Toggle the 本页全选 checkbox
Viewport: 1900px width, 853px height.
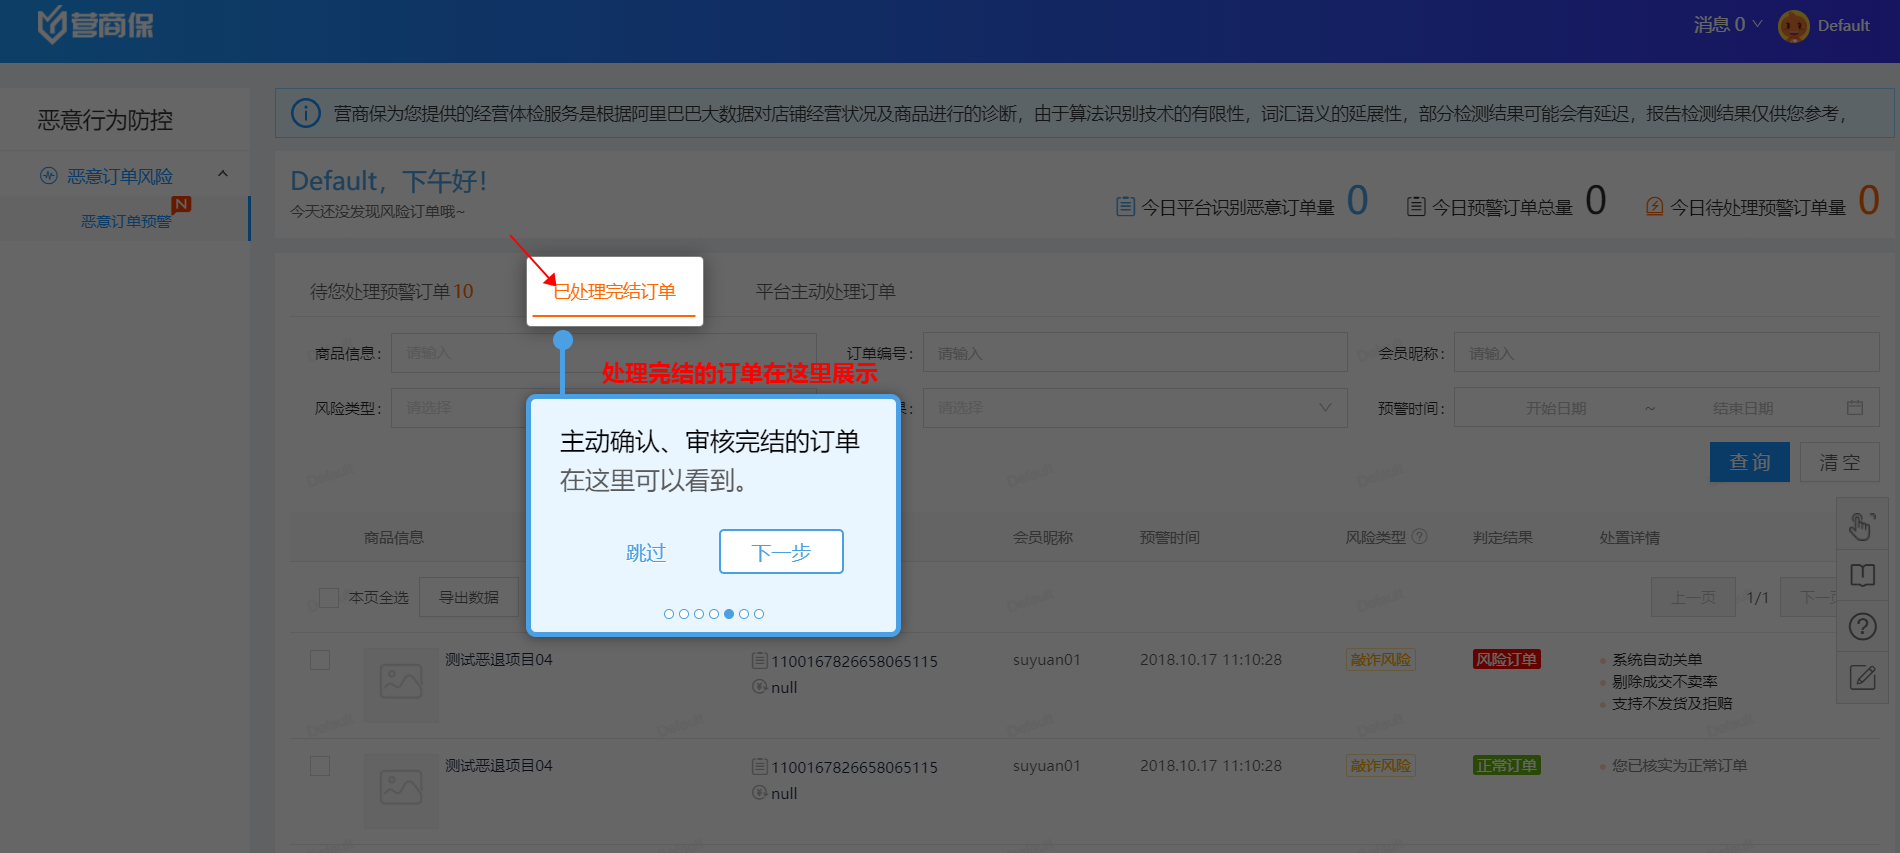coord(328,598)
